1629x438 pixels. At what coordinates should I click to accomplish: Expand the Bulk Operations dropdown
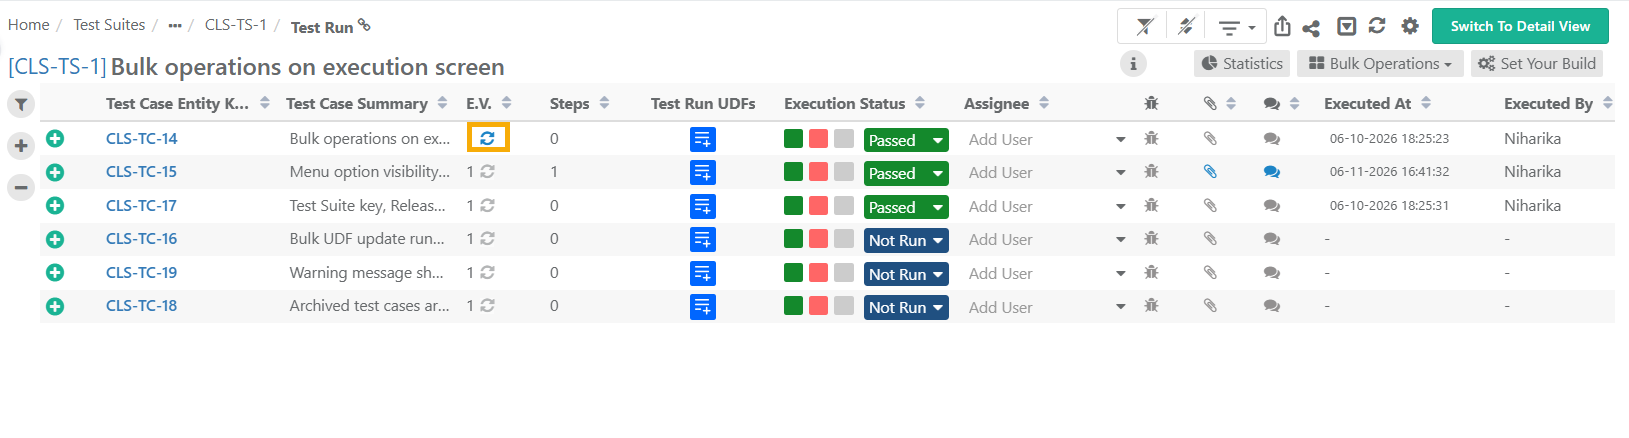[x=1380, y=64]
